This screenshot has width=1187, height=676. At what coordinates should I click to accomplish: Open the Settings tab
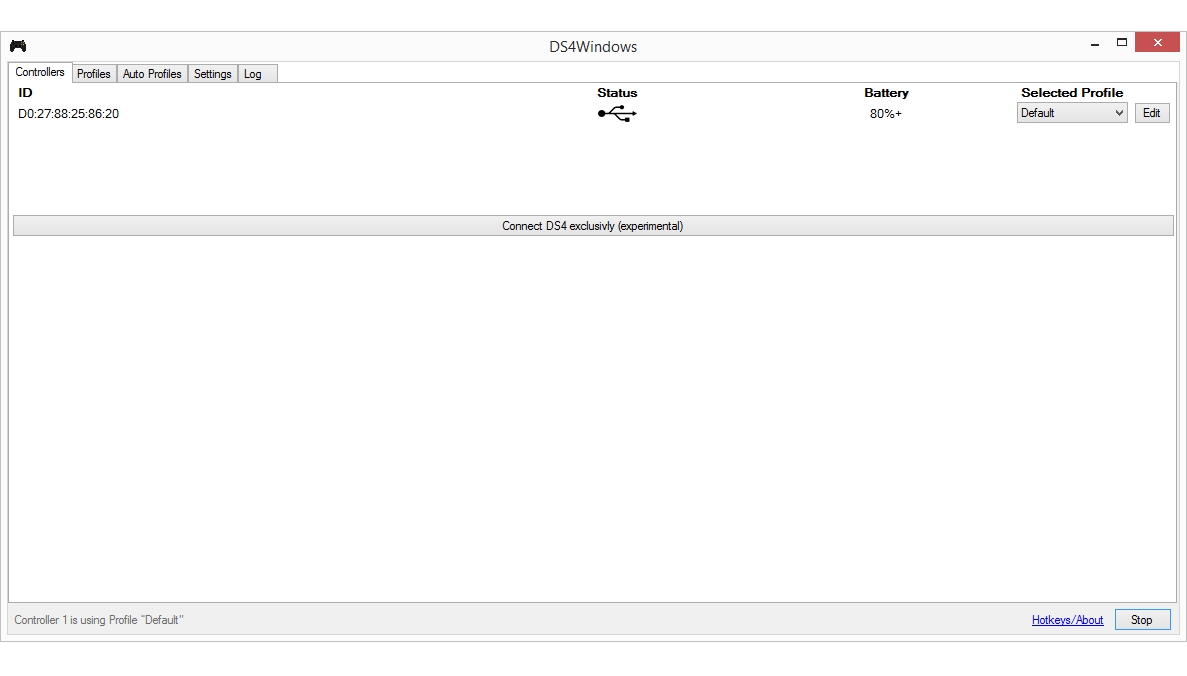(x=212, y=73)
